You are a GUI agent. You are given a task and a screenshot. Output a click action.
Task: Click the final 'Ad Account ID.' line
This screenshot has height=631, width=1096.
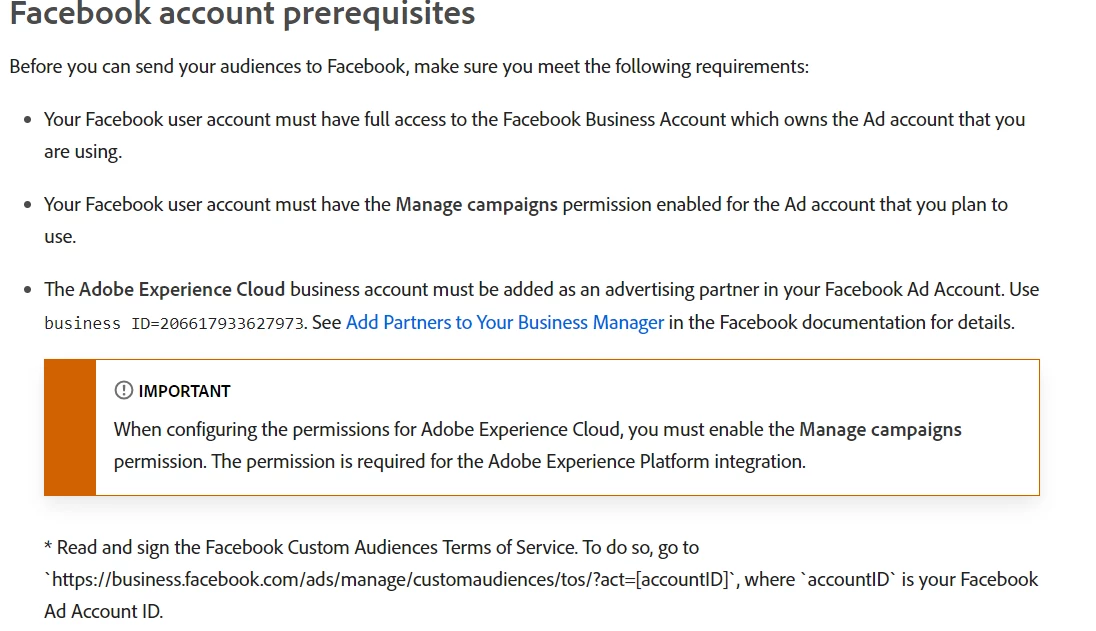(x=103, y=610)
